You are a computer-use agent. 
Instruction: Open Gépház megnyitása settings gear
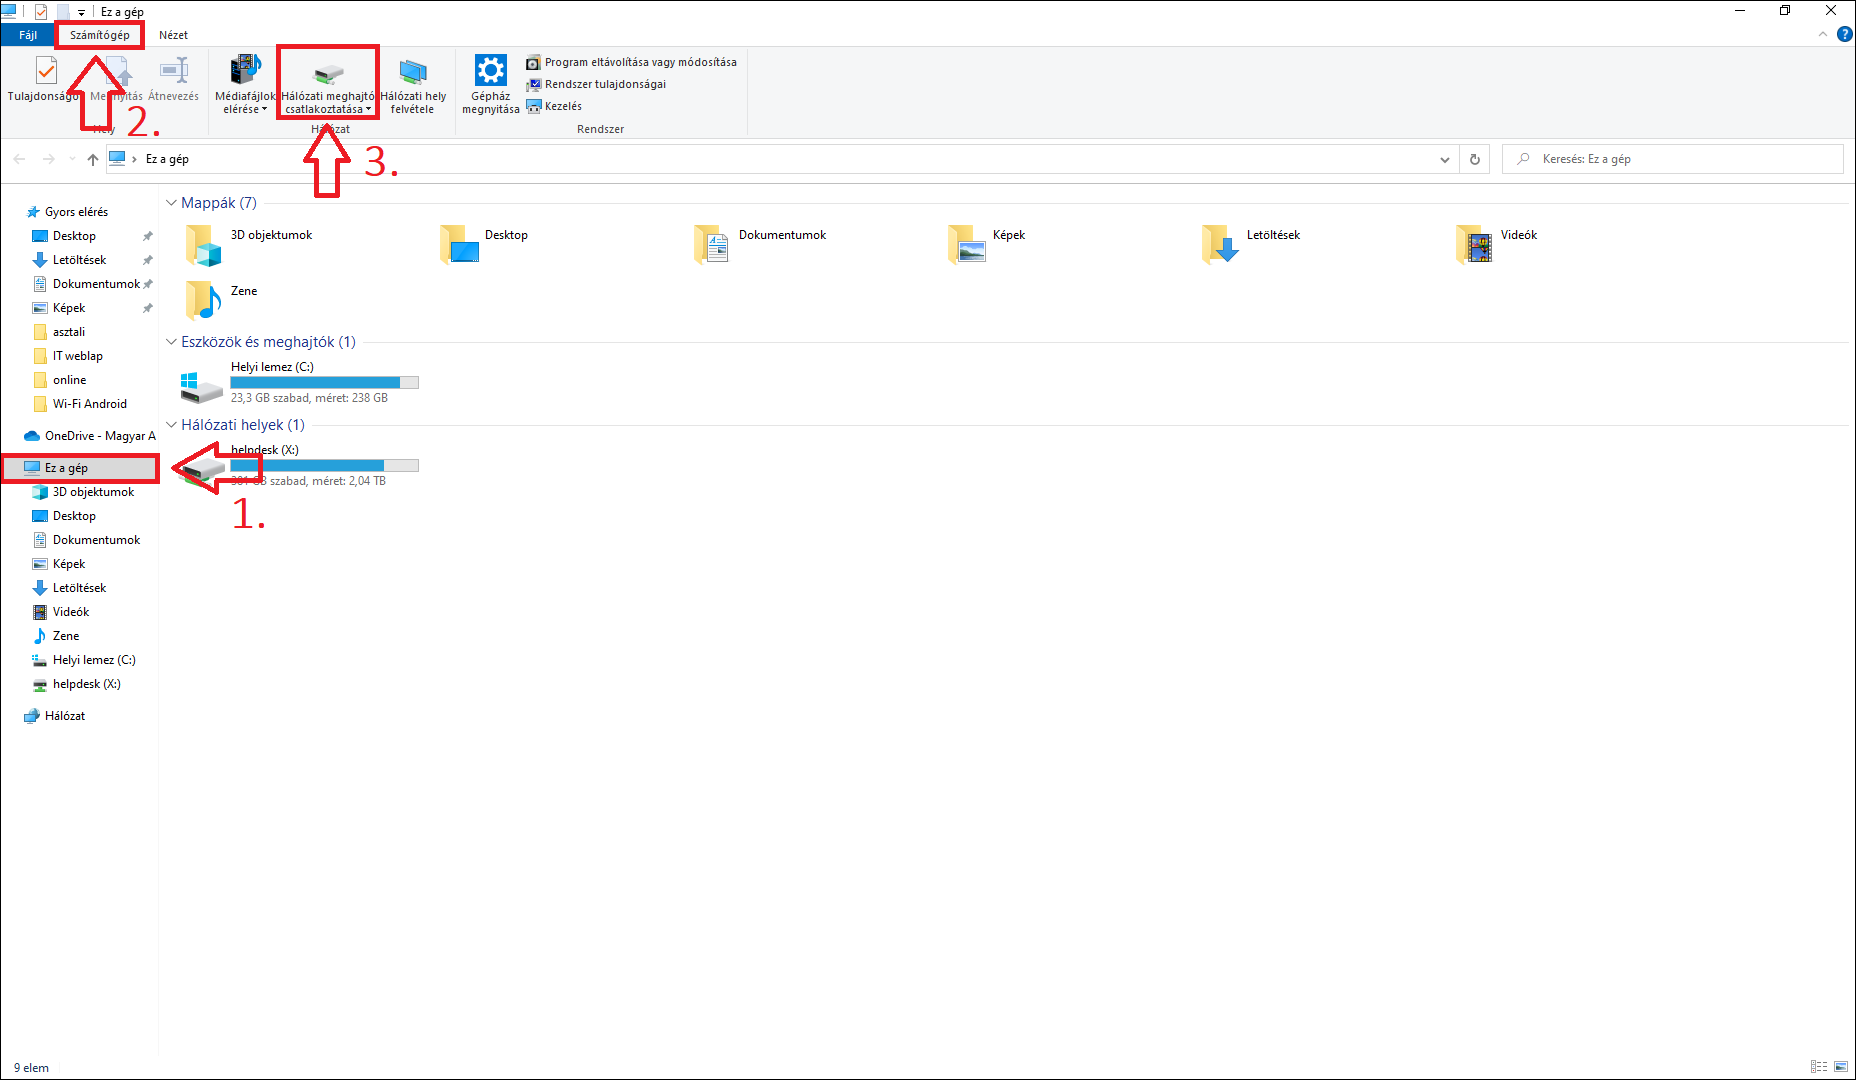[x=490, y=72]
